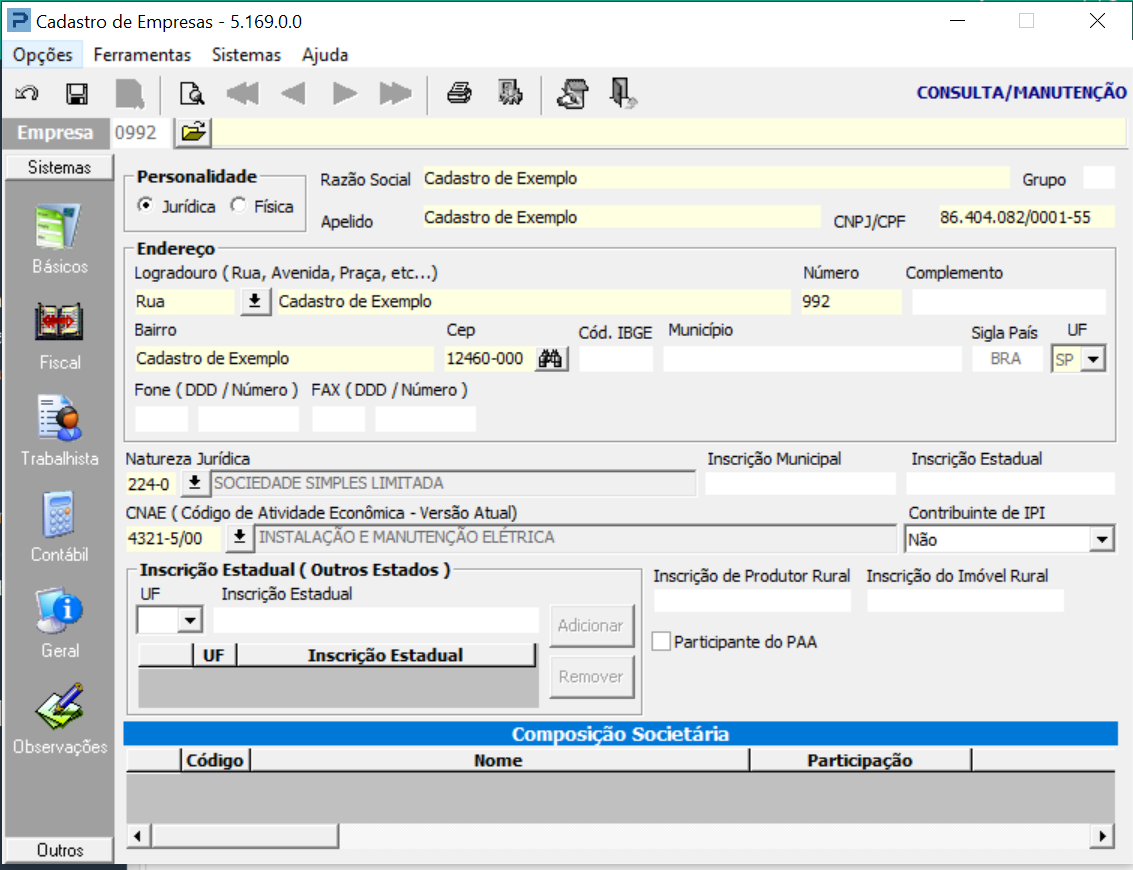Image resolution: width=1133 pixels, height=870 pixels.
Task: Click the Natureza Jurídica code 224-0 field
Action: click(x=151, y=483)
